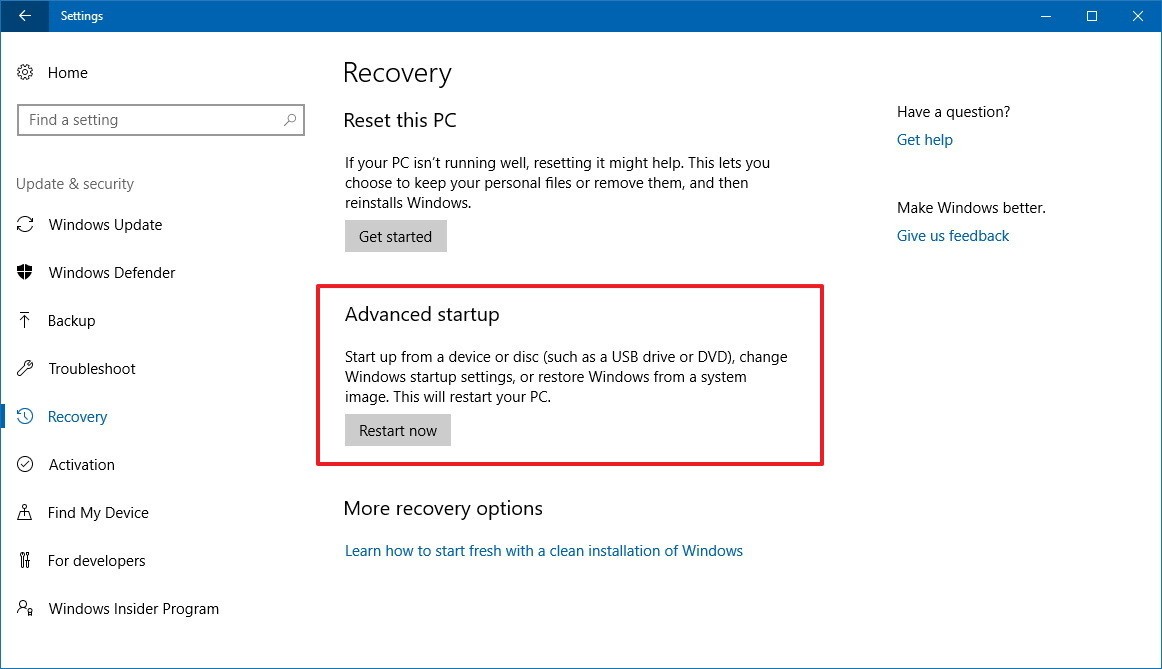Click the search magnifier in Find a setting

coord(290,120)
